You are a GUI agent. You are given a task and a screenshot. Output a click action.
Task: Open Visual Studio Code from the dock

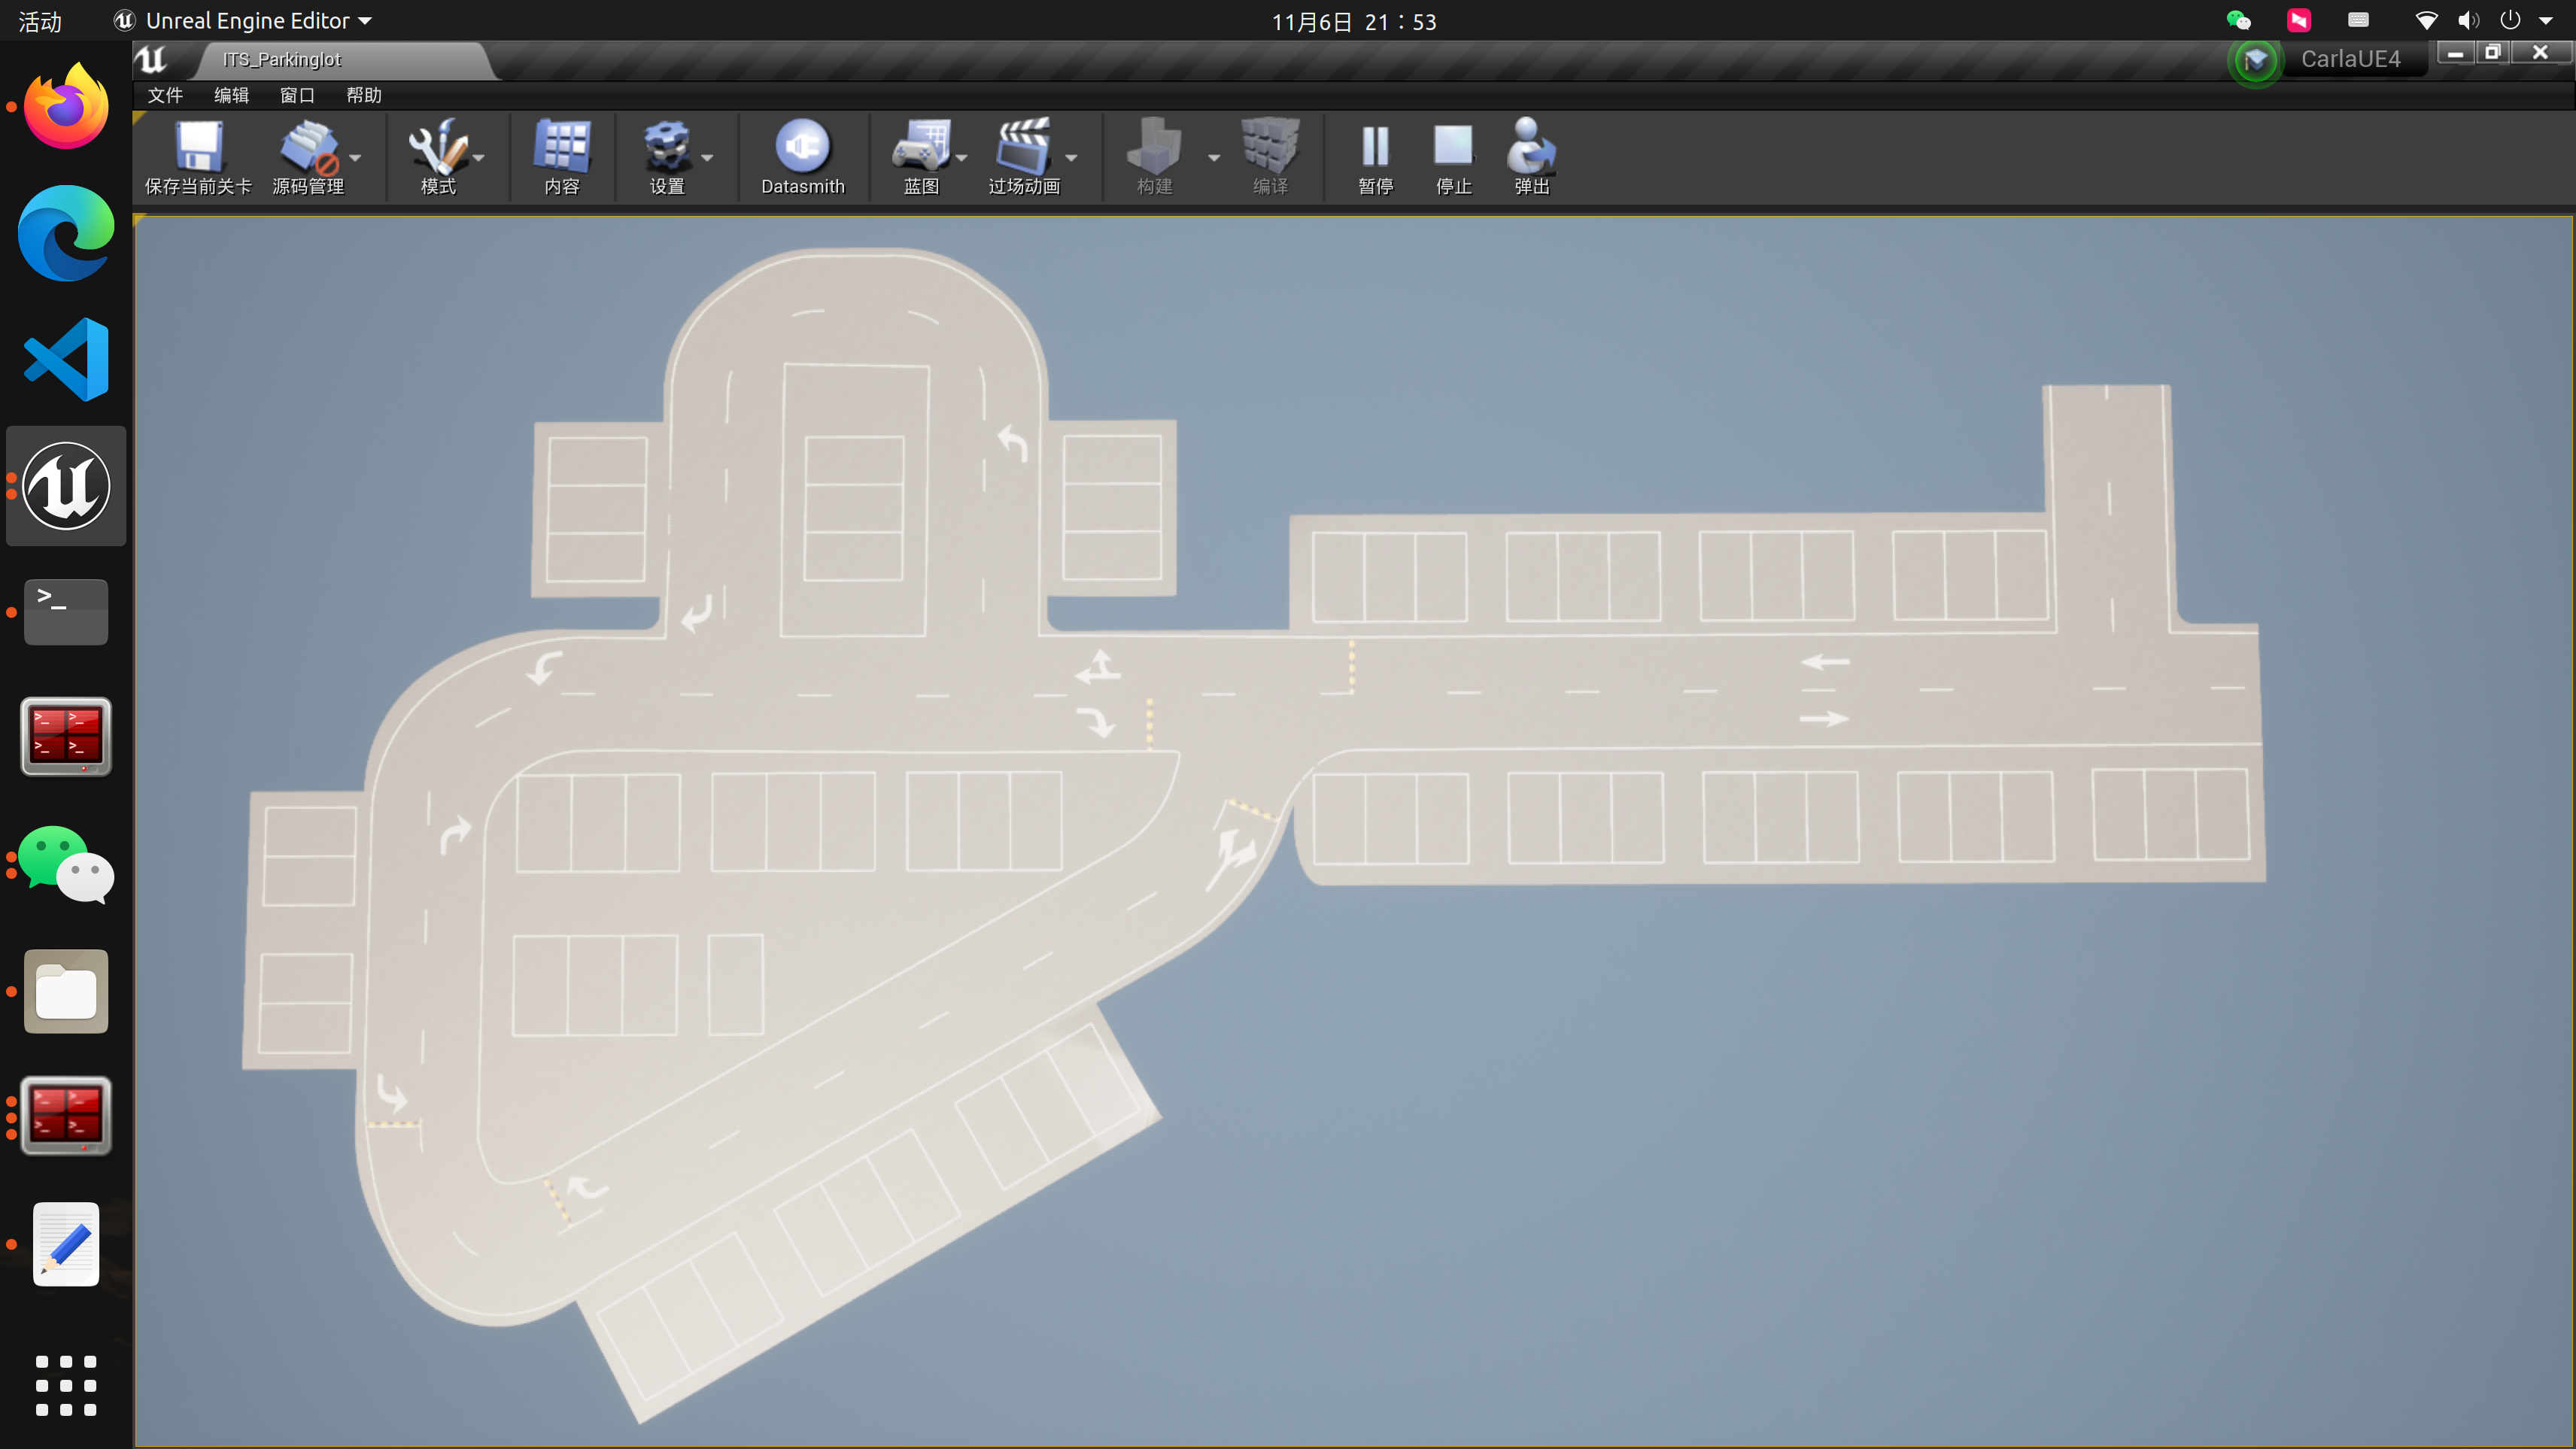click(x=66, y=360)
